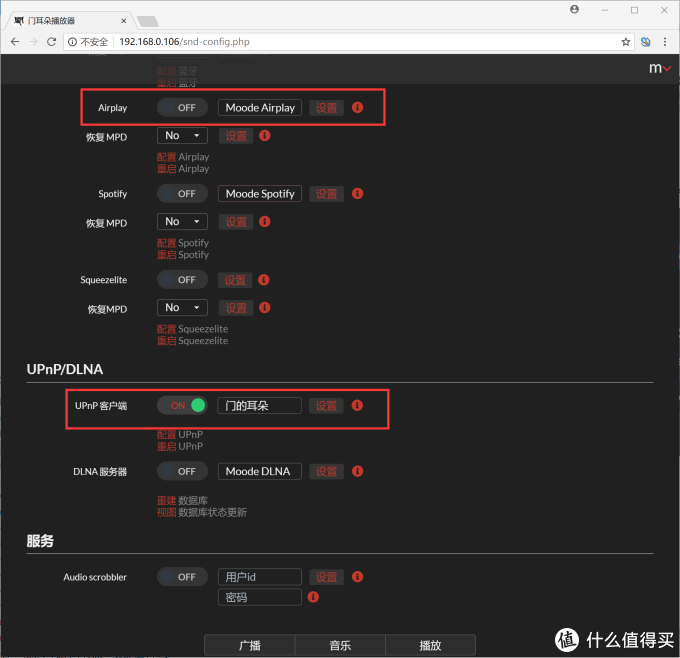Click 设置 for 恢复 MPD under Spotify

pyautogui.click(x=236, y=222)
